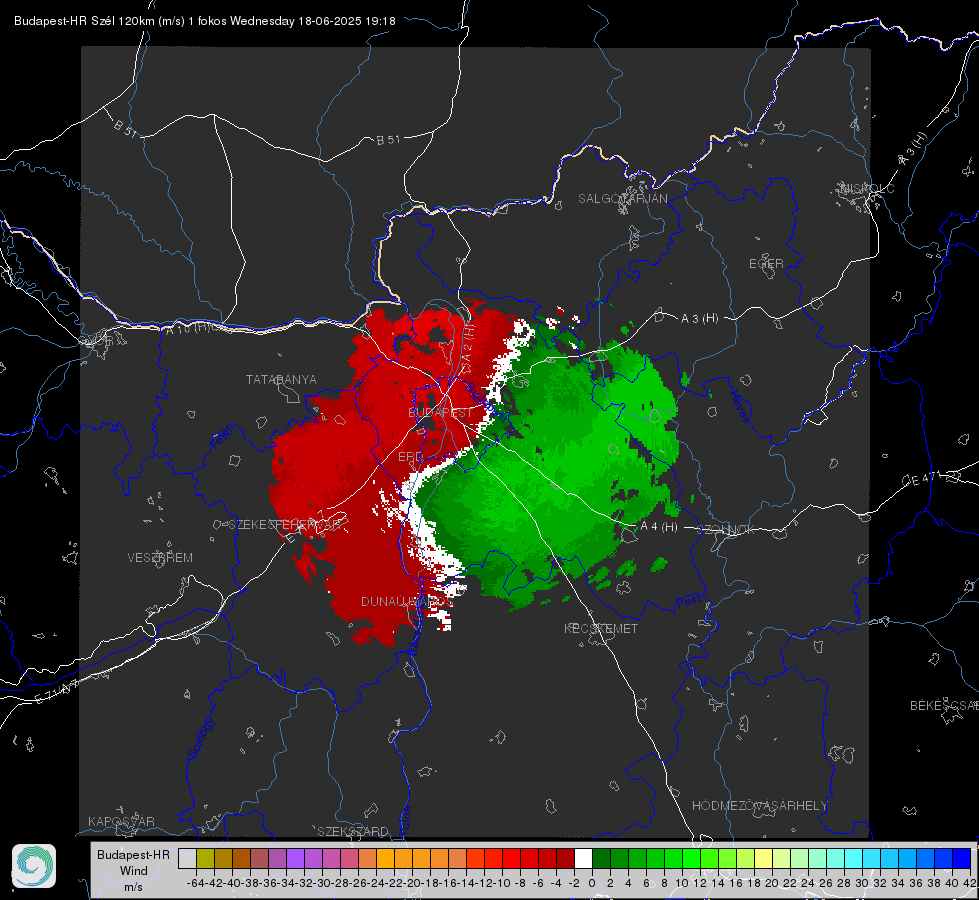This screenshot has width=979, height=900.
Task: Select the light gray first legend swatch
Action: pyautogui.click(x=187, y=858)
